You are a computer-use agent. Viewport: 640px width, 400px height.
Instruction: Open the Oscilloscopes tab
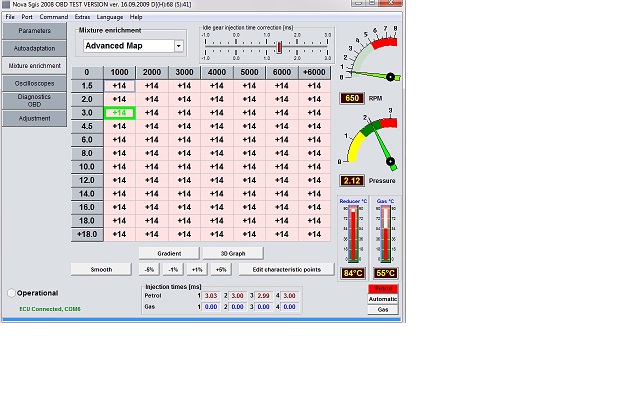tap(34, 83)
